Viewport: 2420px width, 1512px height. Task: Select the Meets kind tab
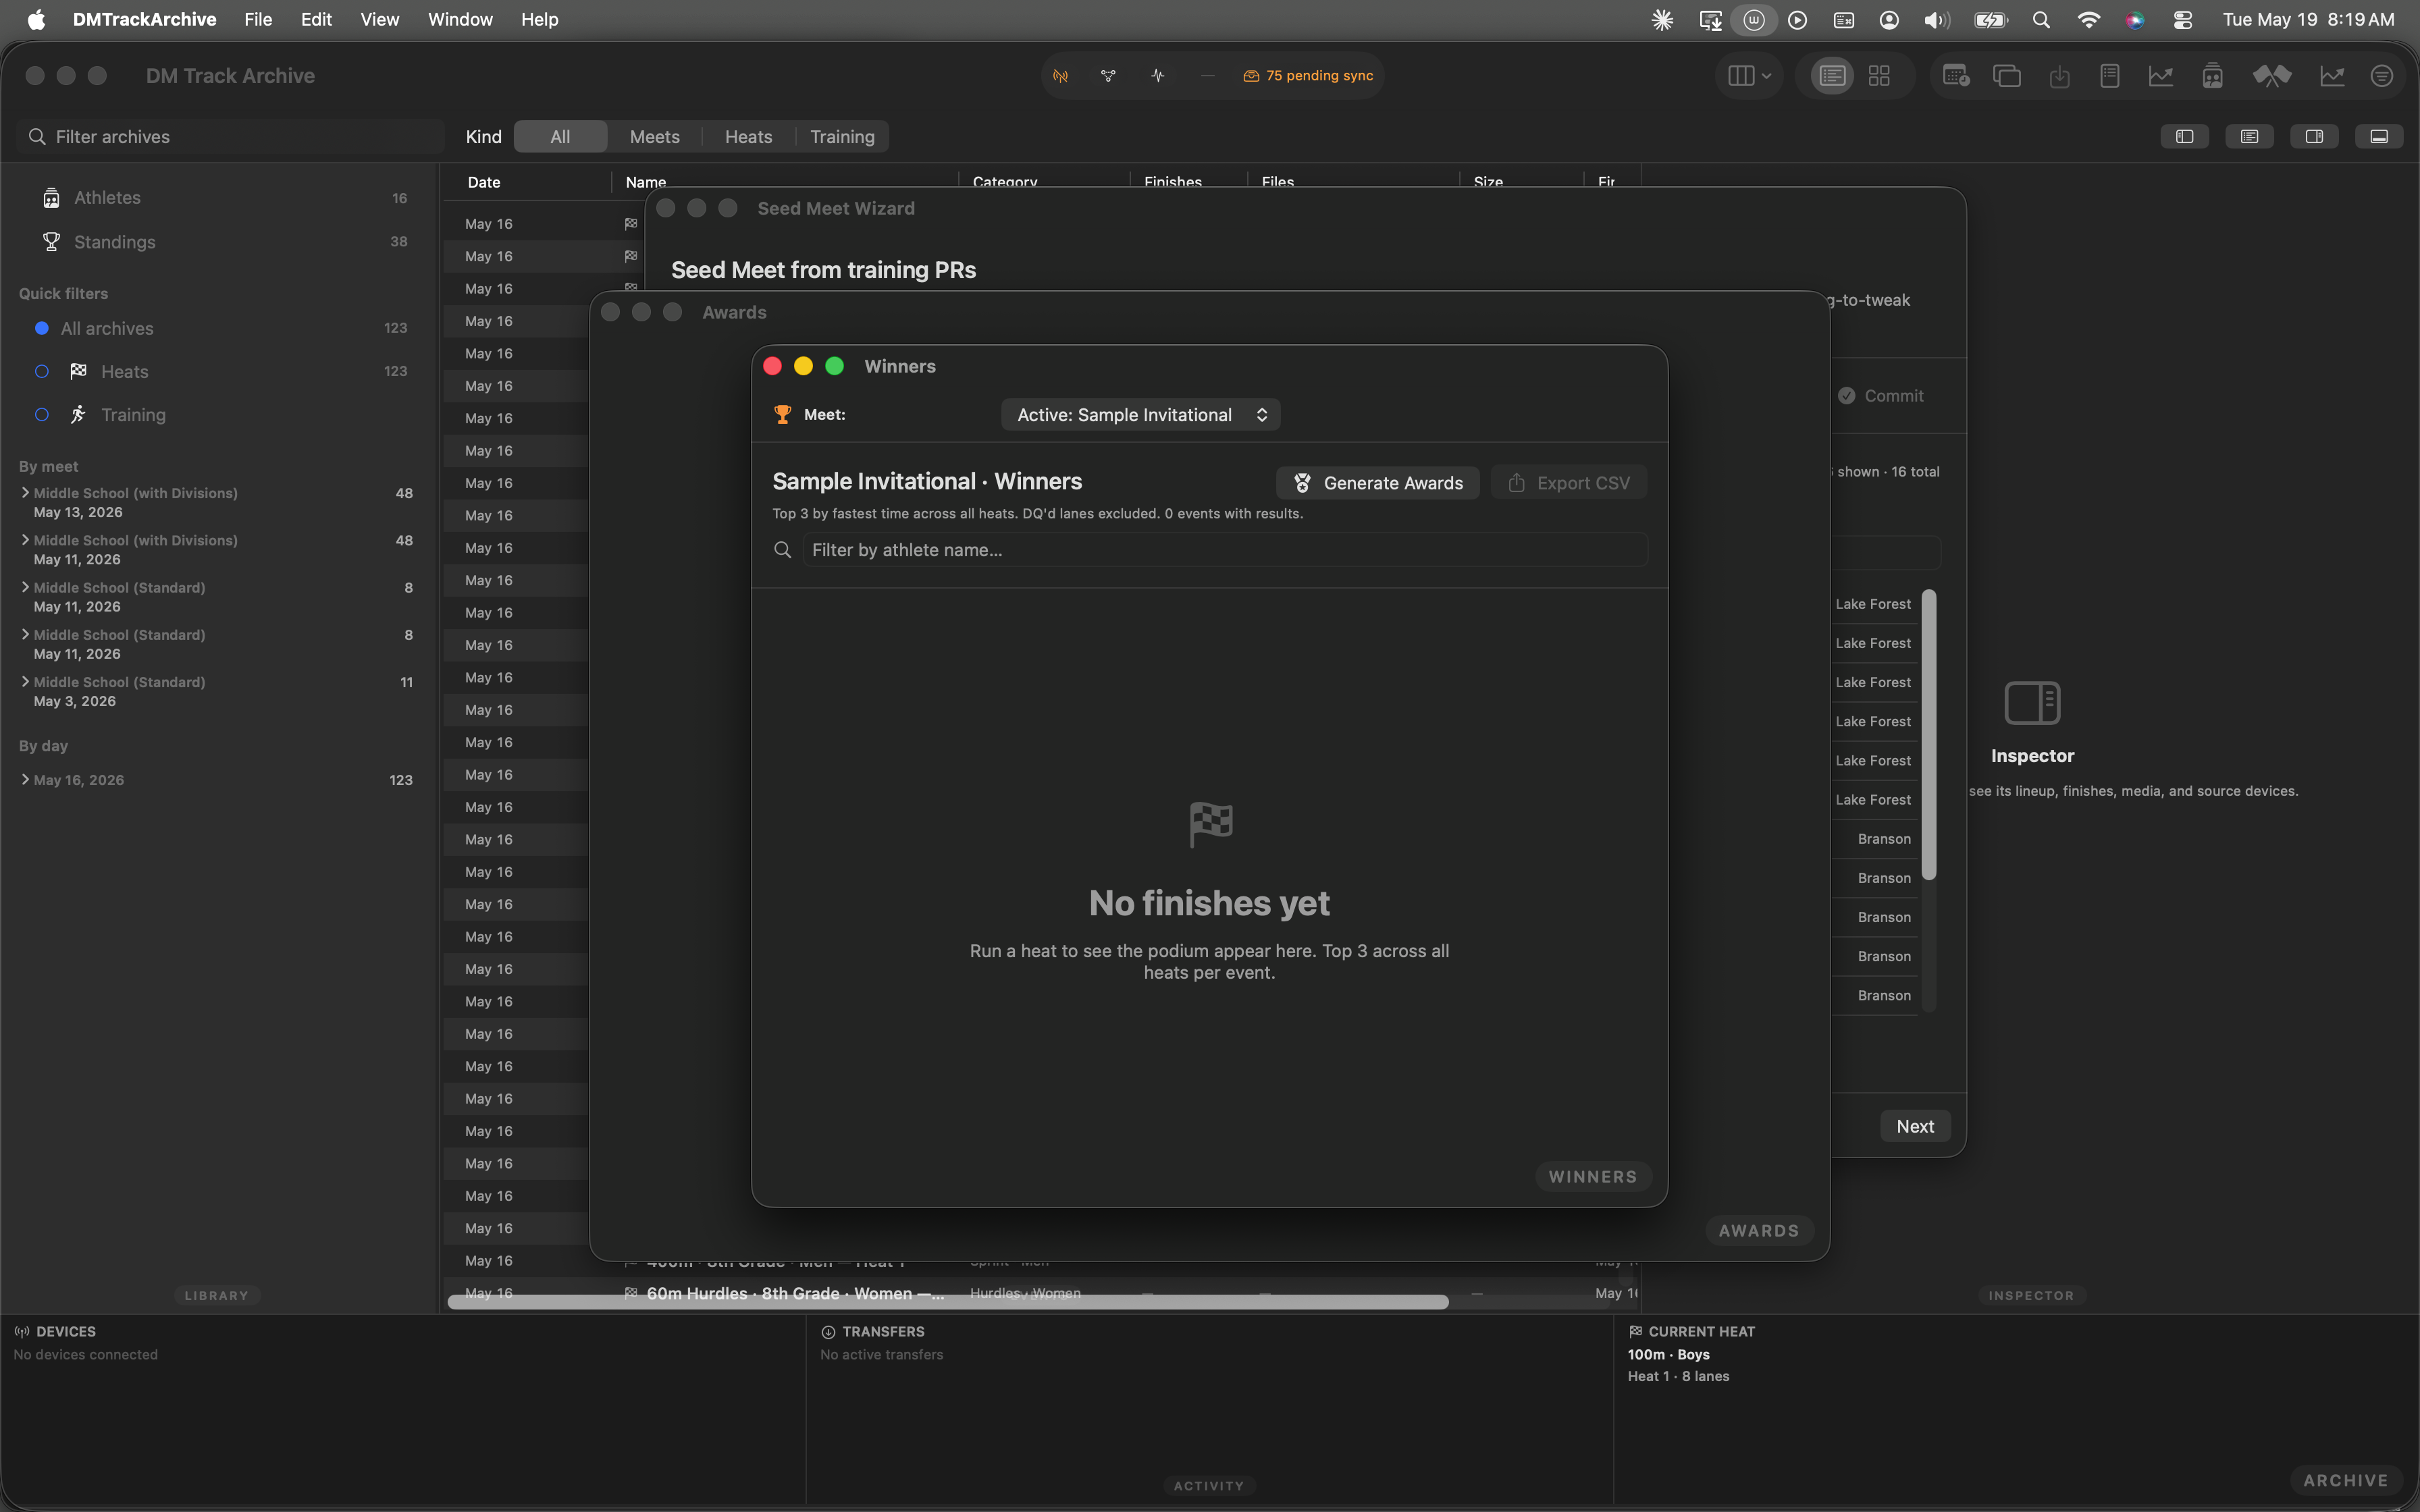[654, 137]
